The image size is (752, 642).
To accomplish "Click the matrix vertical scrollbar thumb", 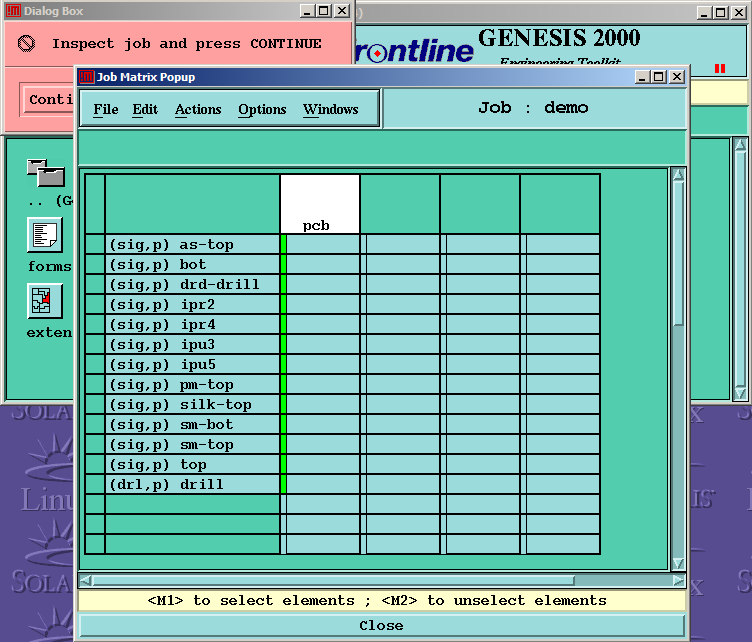I will pyautogui.click(x=678, y=253).
